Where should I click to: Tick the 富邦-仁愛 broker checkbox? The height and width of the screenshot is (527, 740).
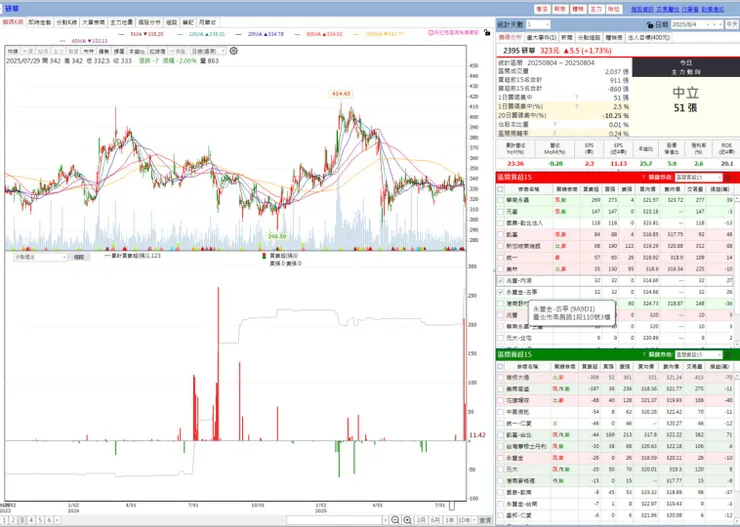click(500, 515)
